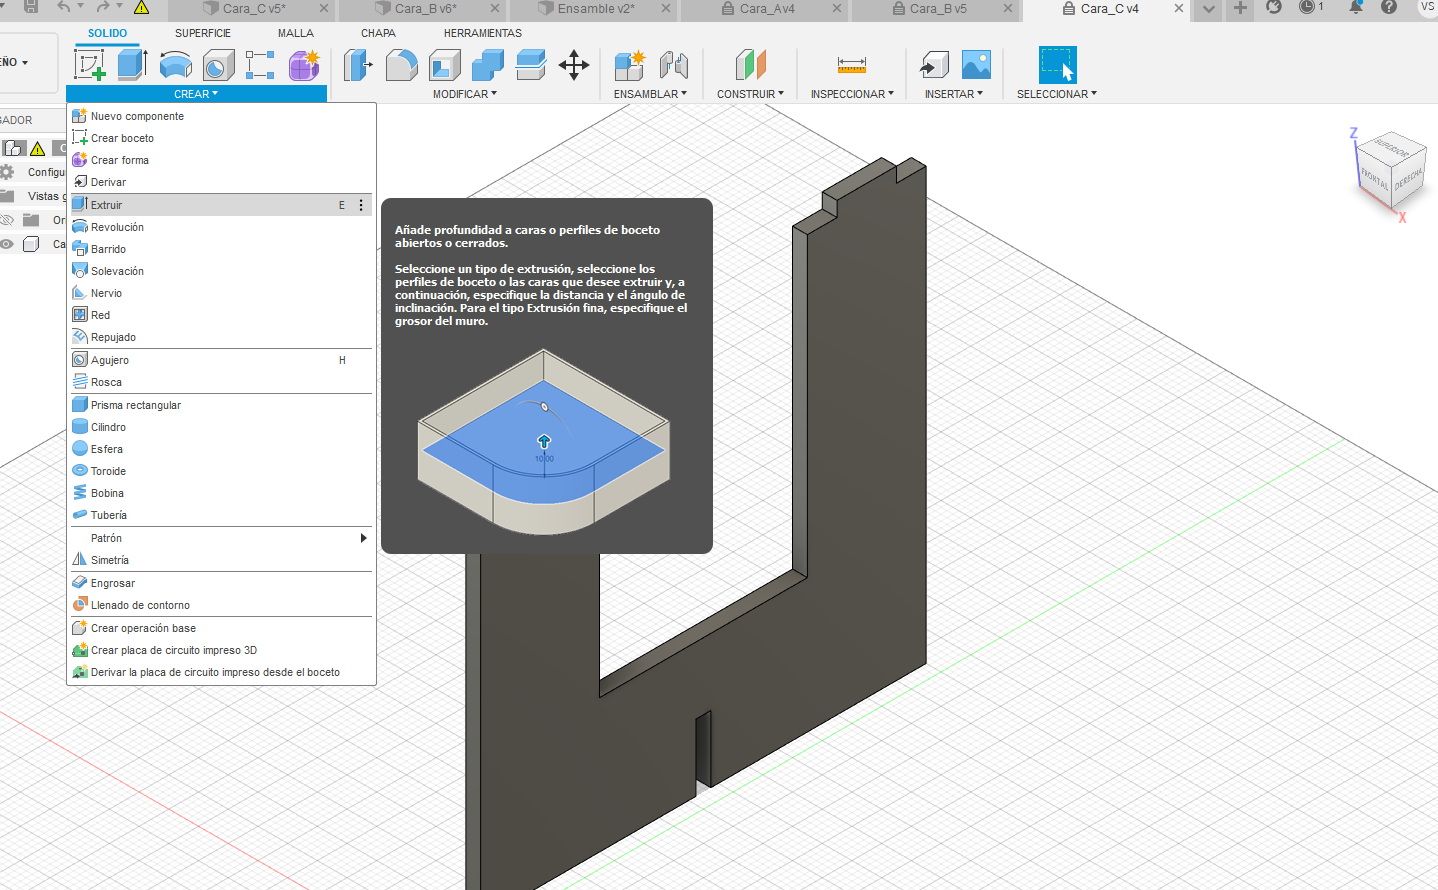Show the hidden Origen folder visibility eye
This screenshot has width=1438, height=890.
tap(6, 219)
